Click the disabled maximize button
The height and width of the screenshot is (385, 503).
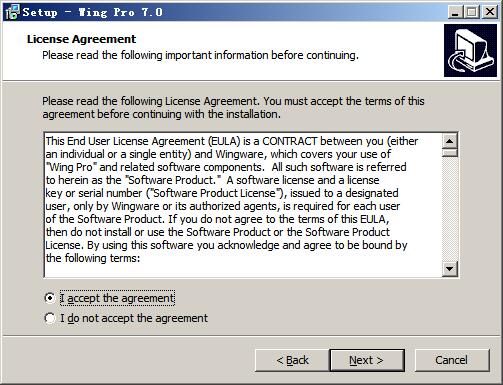(472, 12)
